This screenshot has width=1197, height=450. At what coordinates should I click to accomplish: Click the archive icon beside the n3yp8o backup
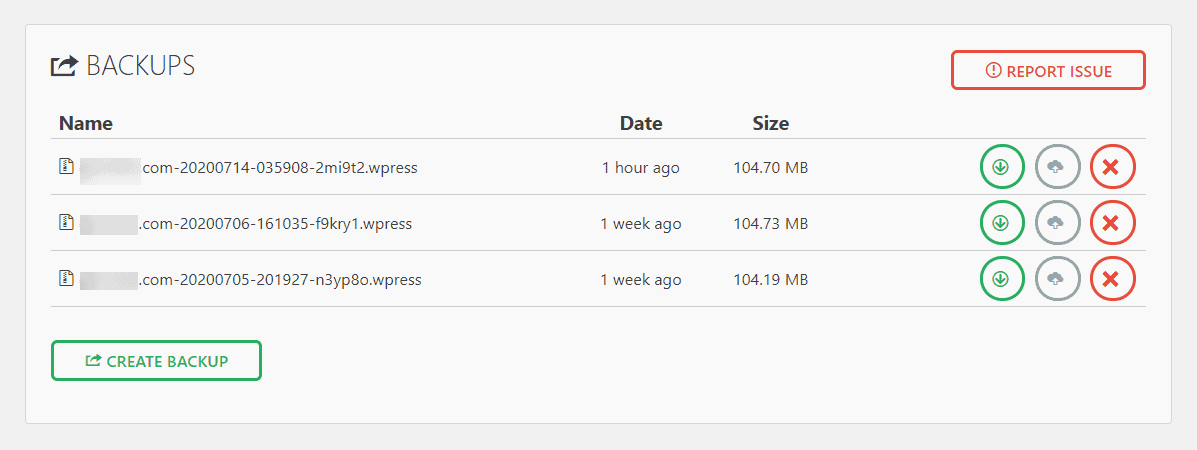pos(65,279)
